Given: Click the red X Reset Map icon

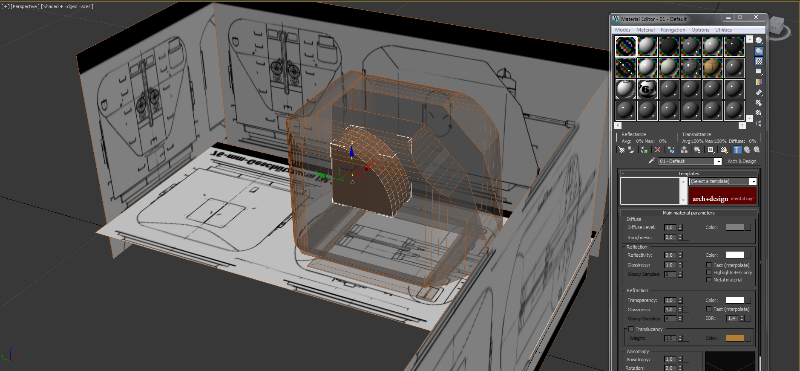Looking at the screenshot, I should pyautogui.click(x=658, y=150).
